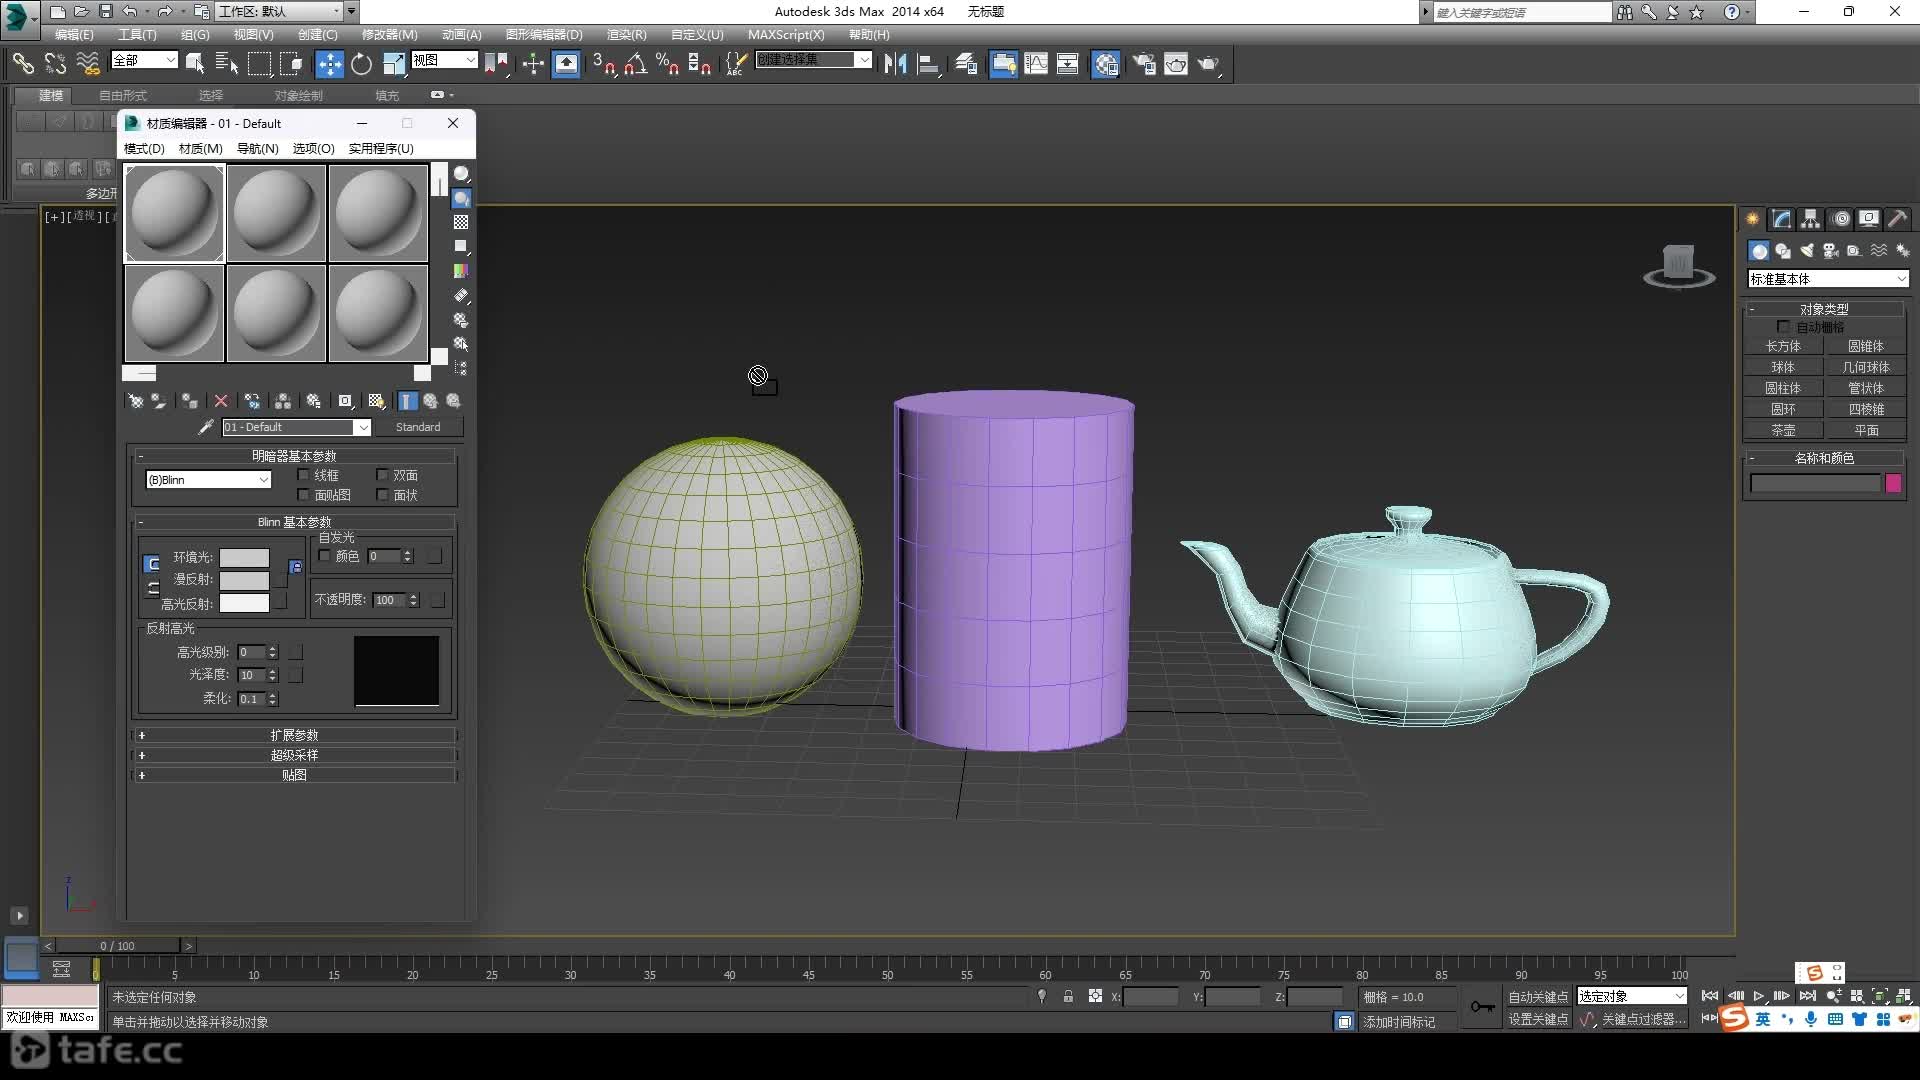Open the 渲染(R) menu
The width and height of the screenshot is (1920, 1080).
626,34
